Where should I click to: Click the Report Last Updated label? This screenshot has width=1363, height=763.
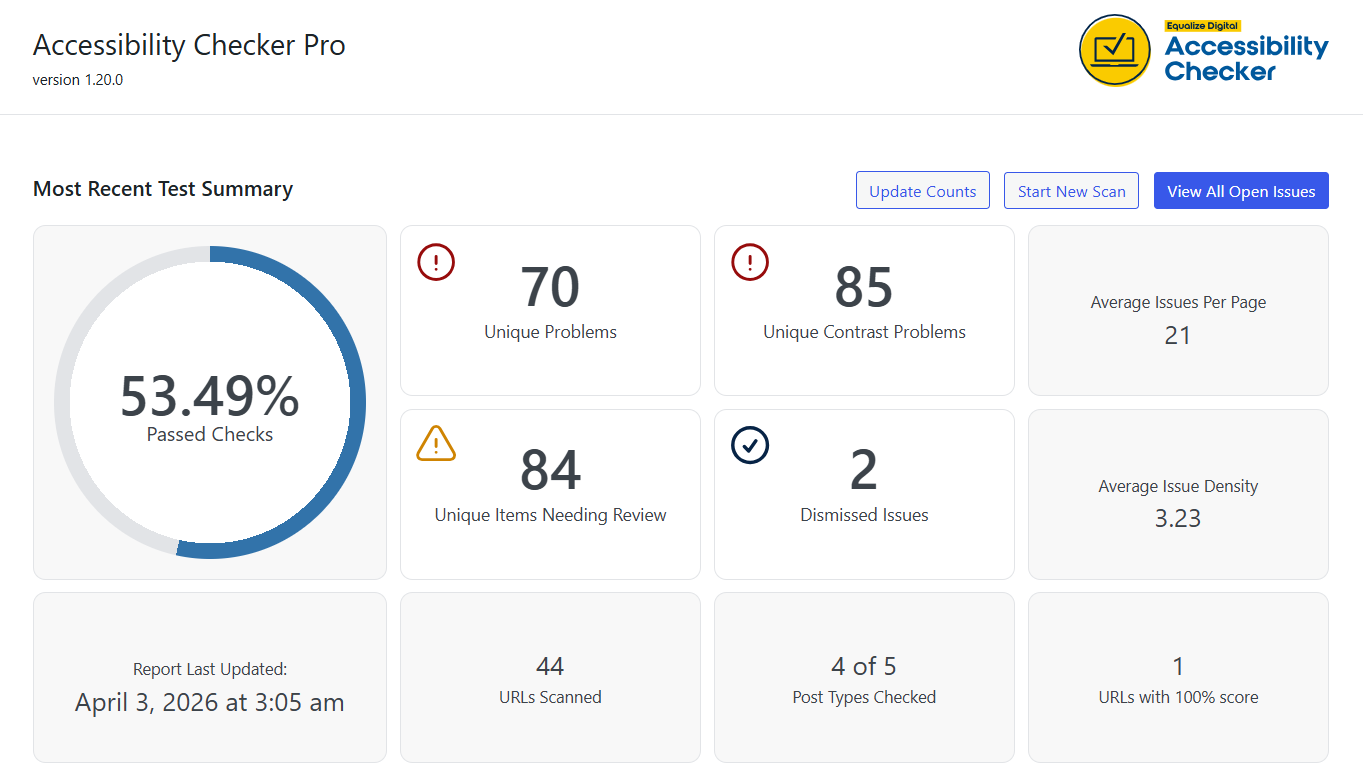[210, 669]
